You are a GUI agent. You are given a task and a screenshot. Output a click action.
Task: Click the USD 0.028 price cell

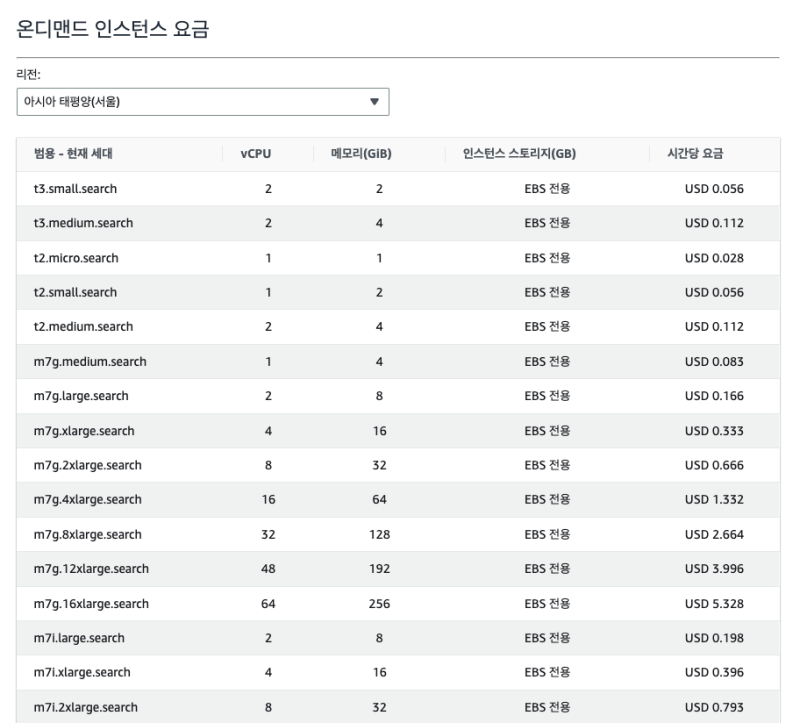pyautogui.click(x=714, y=258)
